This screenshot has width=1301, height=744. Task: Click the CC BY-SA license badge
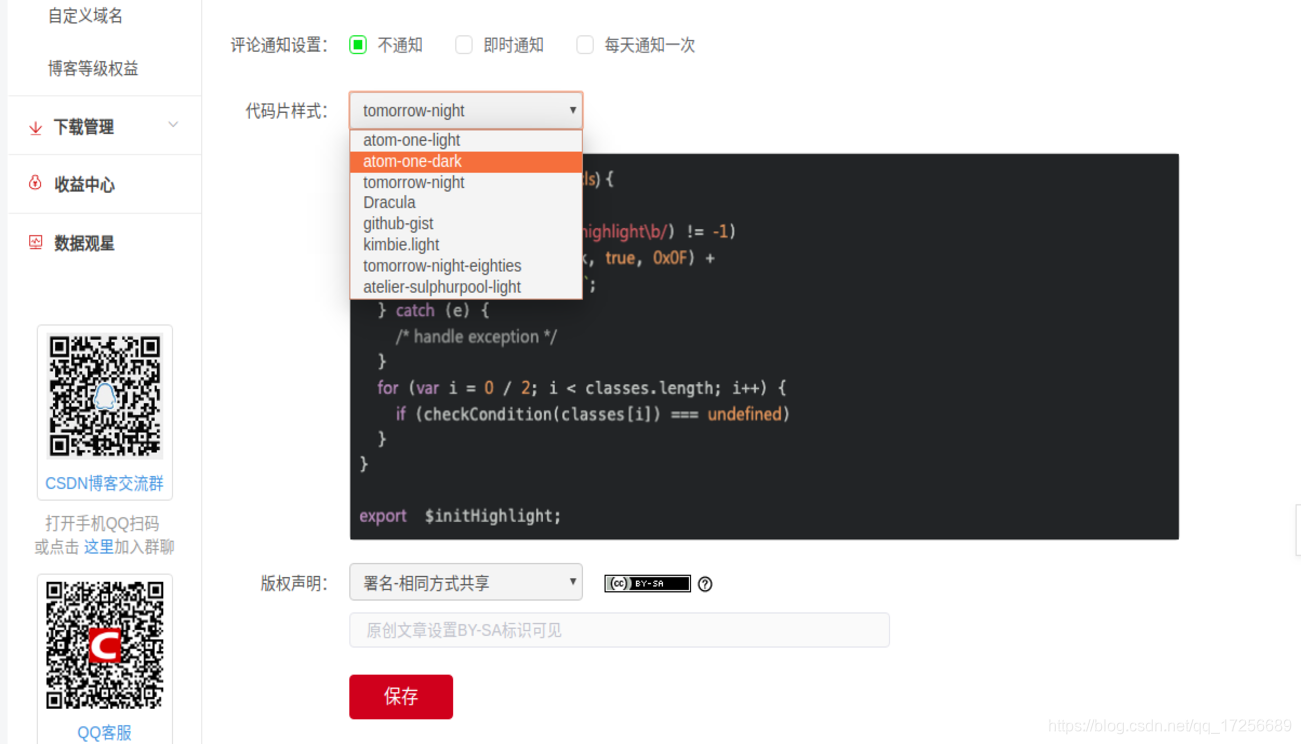point(647,583)
